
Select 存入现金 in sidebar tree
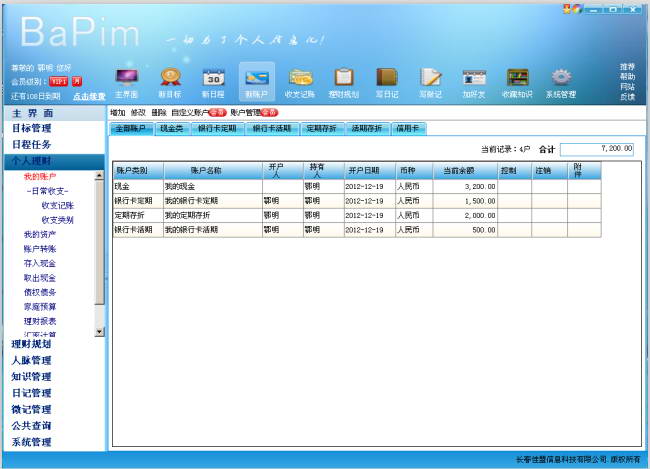pyautogui.click(x=40, y=263)
